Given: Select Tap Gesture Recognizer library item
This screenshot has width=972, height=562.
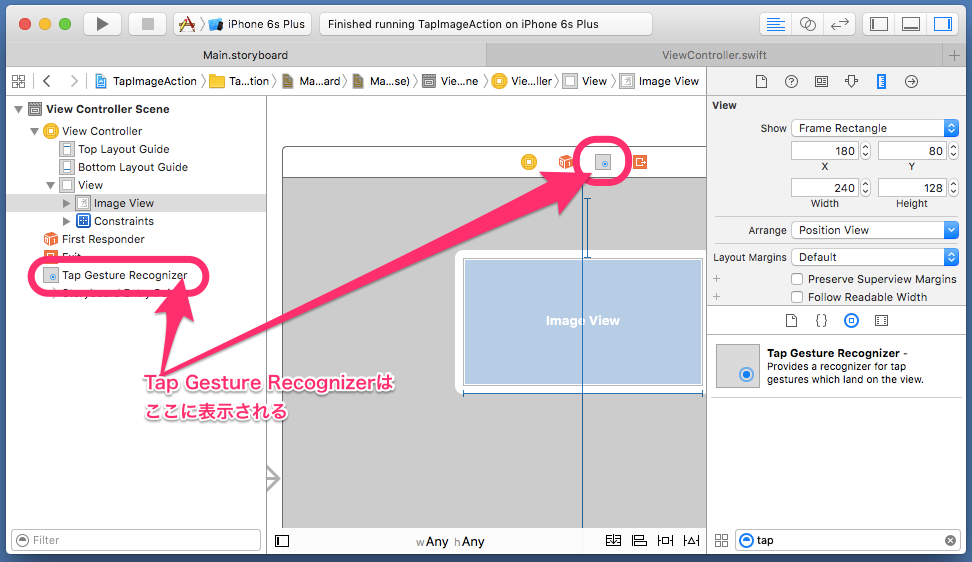Looking at the screenshot, I should click(x=837, y=366).
